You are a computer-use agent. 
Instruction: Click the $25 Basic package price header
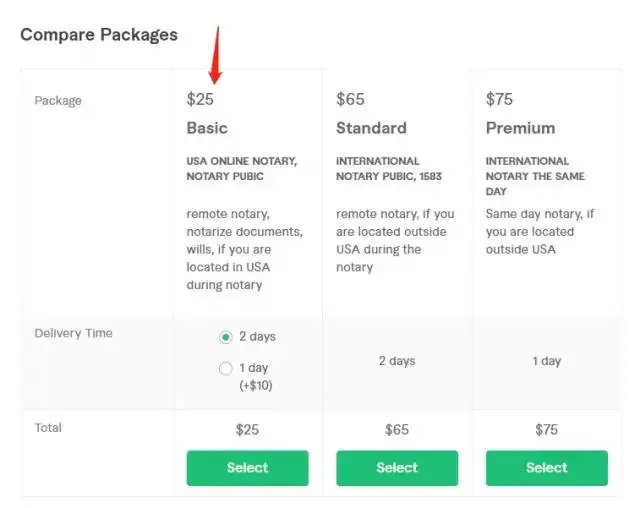(x=200, y=99)
